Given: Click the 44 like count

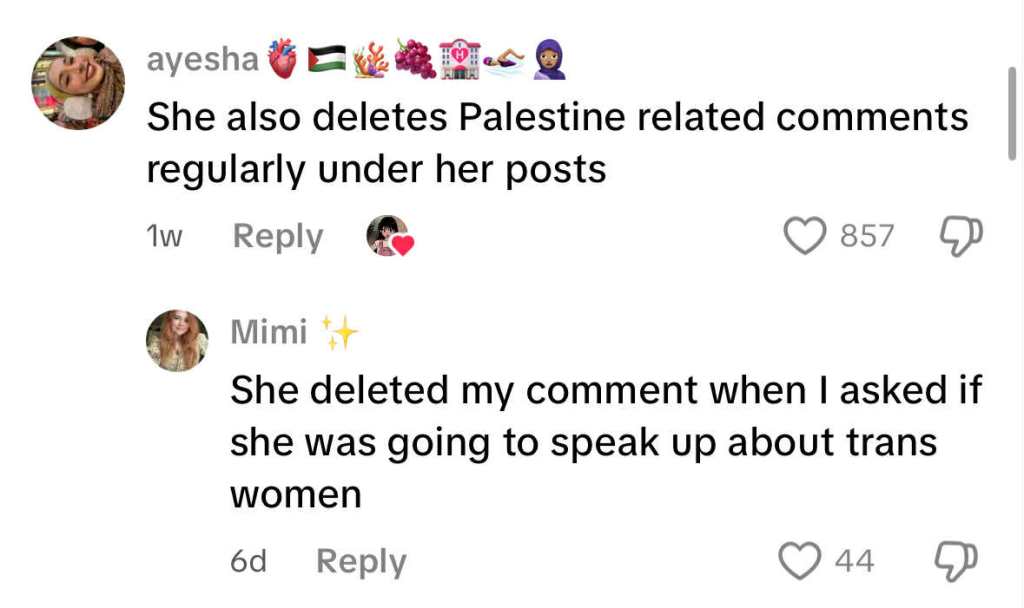Looking at the screenshot, I should [x=854, y=561].
